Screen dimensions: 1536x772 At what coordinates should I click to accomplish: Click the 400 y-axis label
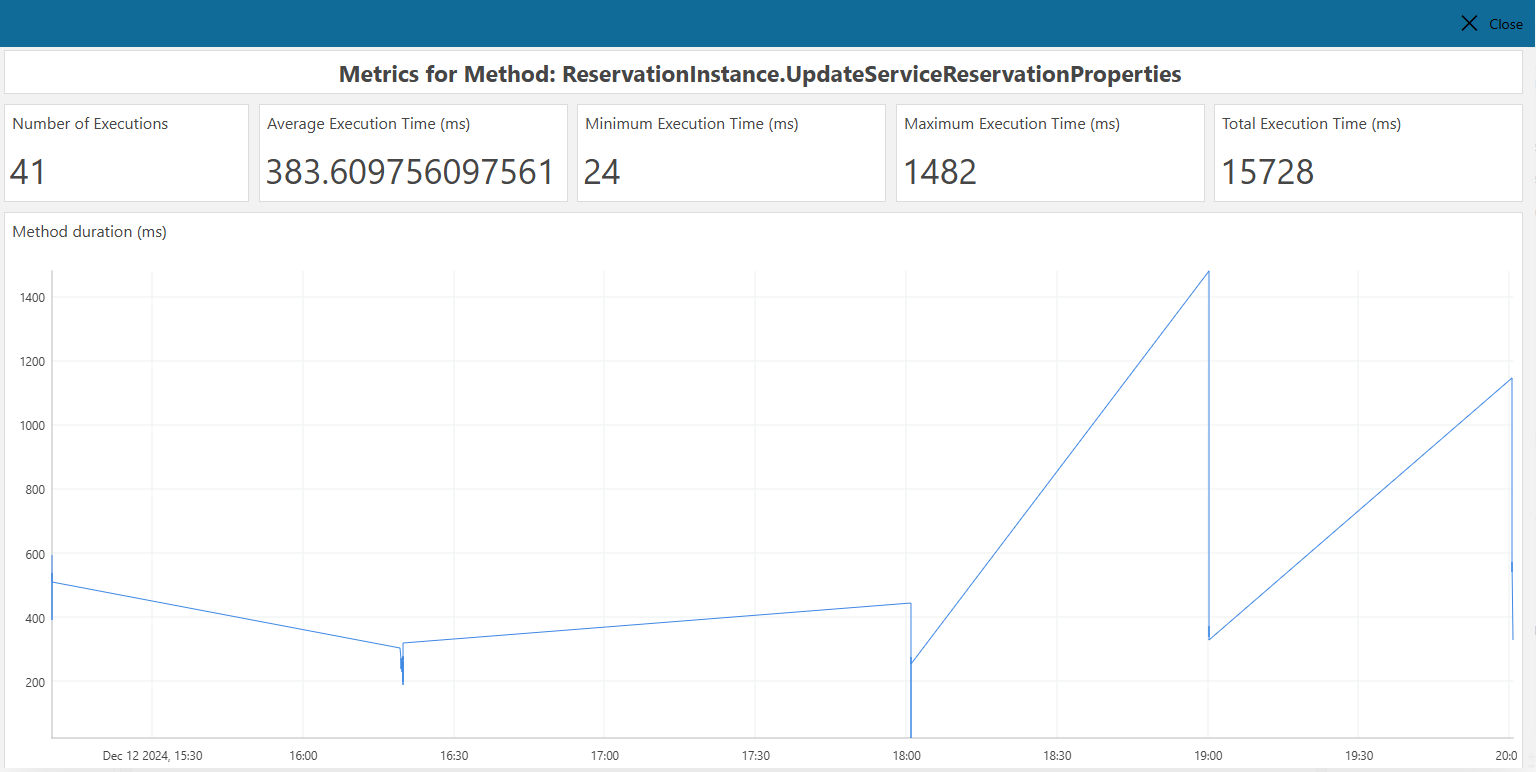34,617
